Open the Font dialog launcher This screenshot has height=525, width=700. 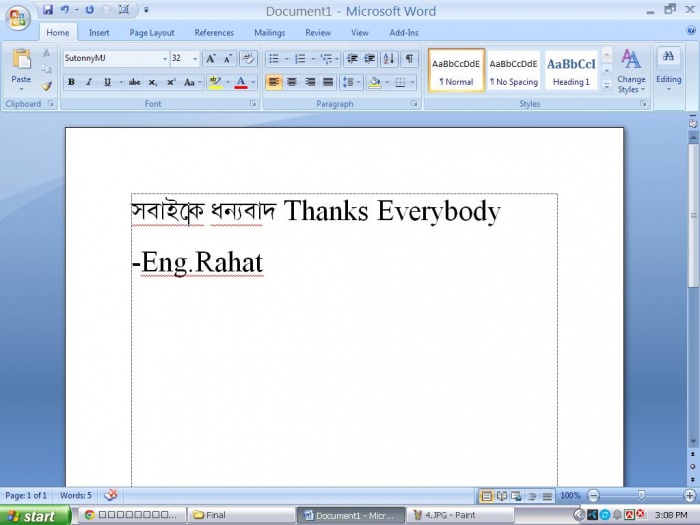[x=253, y=104]
